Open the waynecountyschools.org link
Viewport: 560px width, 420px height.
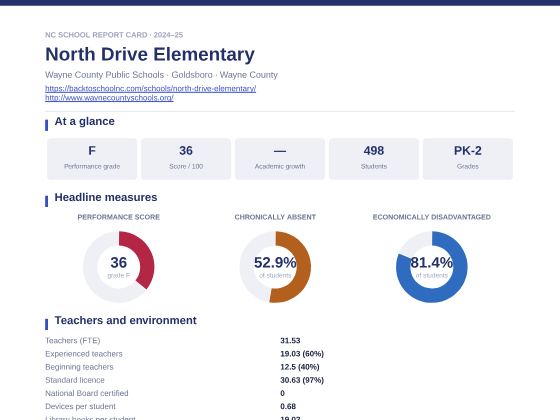[x=109, y=98]
